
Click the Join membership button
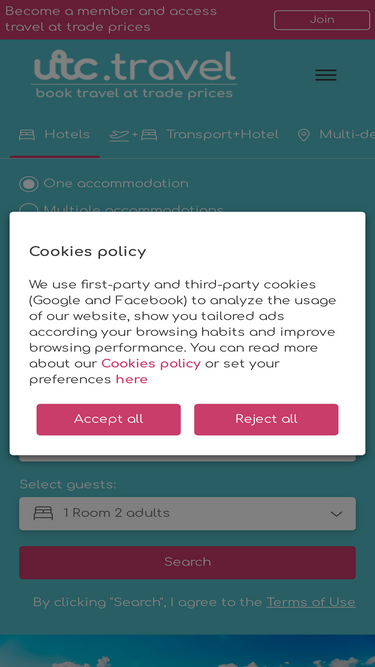coord(322,20)
